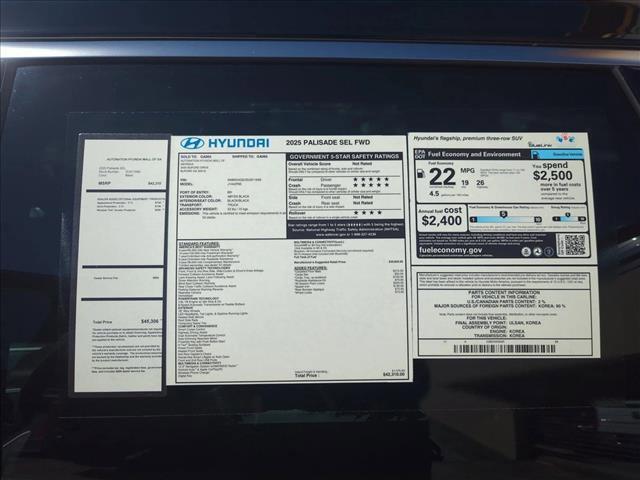
Task: Click the QR code on the fuel economy label
Action: [x=574, y=244]
